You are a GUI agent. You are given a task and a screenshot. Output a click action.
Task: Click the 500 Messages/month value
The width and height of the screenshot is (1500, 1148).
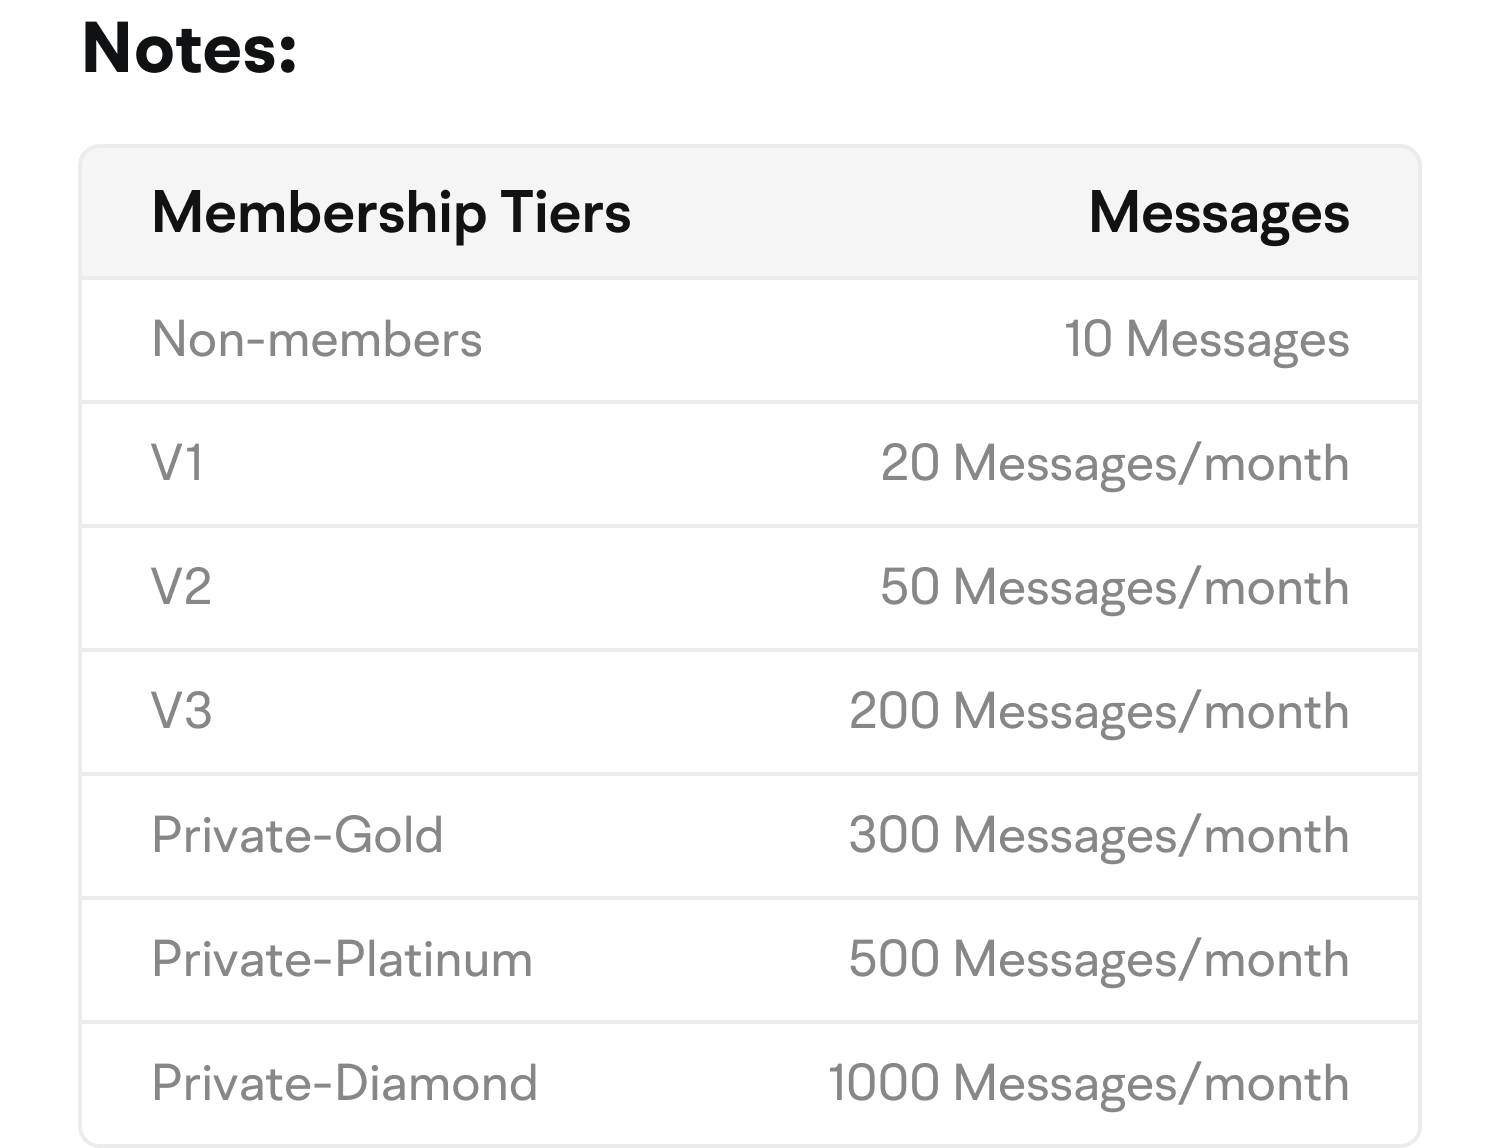point(1099,959)
